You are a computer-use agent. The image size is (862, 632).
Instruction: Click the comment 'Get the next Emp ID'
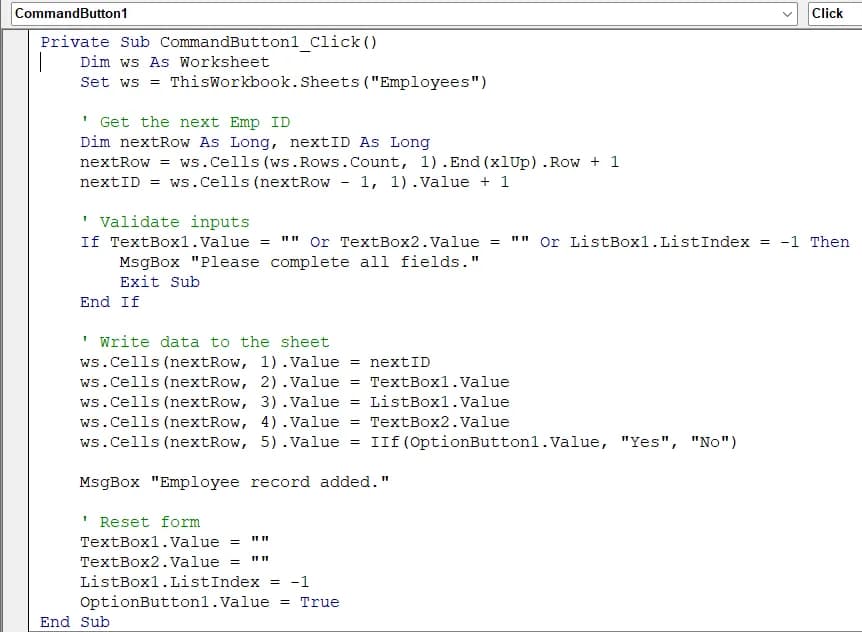185,122
